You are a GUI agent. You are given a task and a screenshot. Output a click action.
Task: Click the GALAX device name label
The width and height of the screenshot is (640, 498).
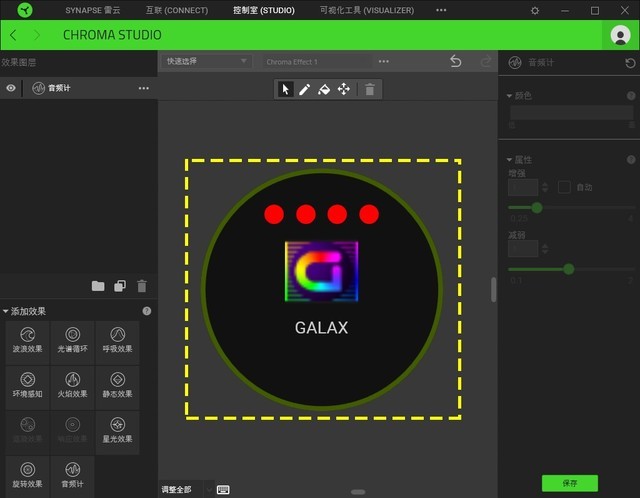coord(322,327)
